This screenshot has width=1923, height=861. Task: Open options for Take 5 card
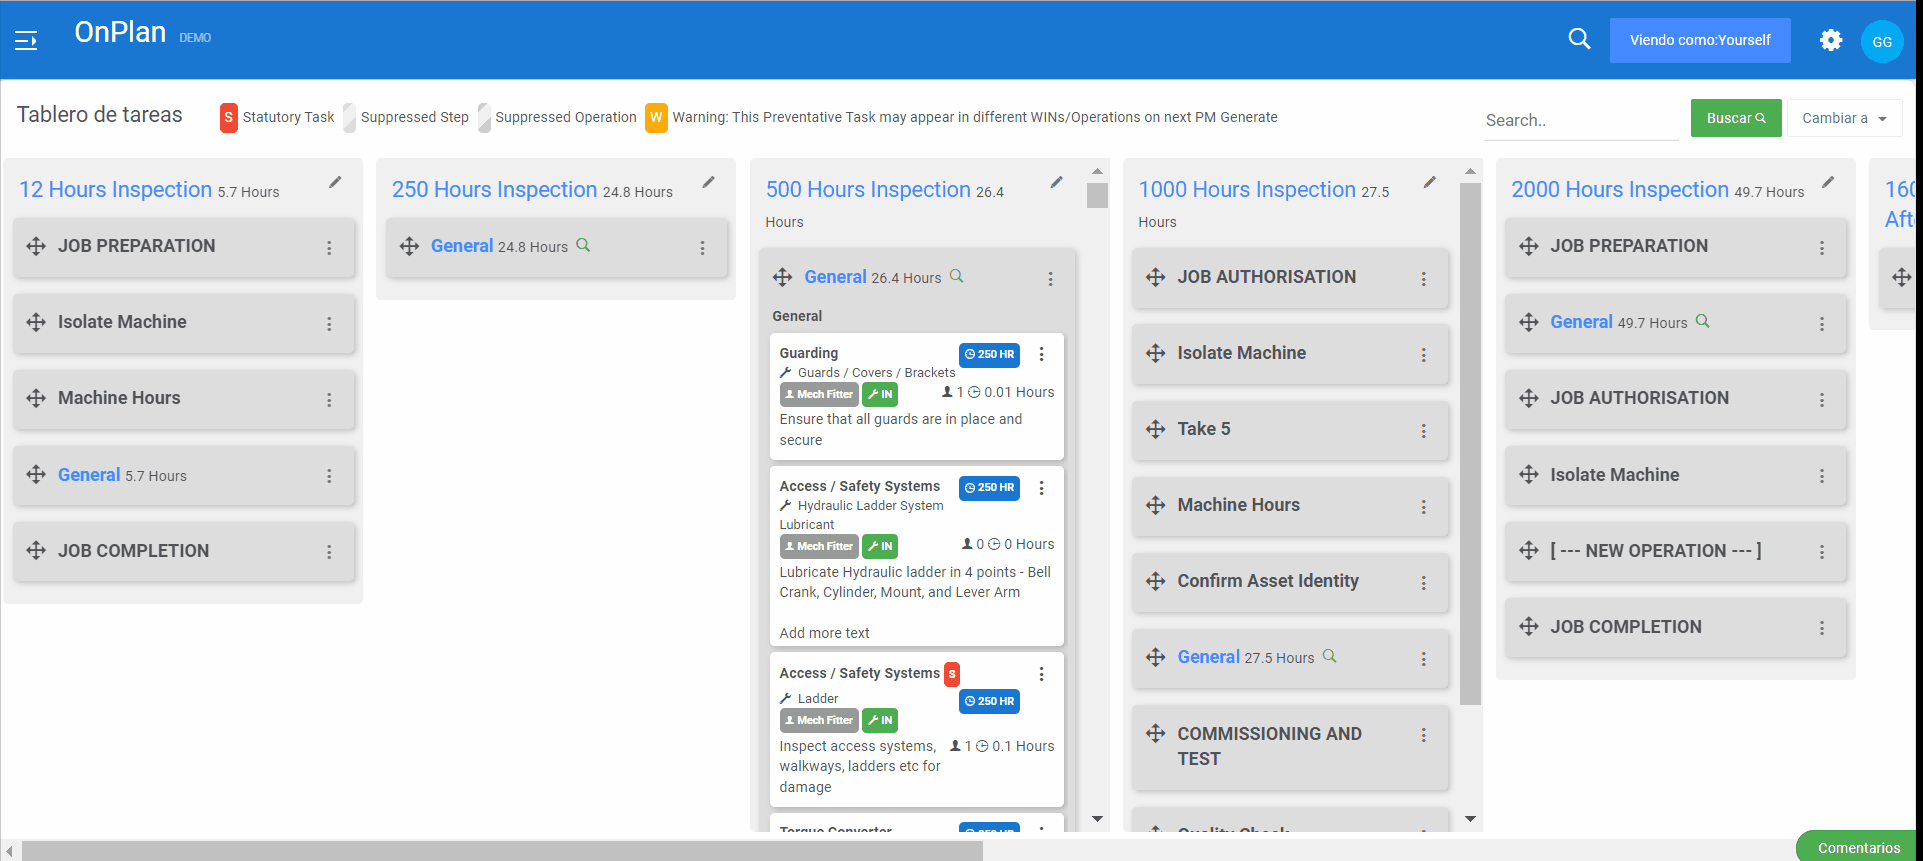pos(1423,431)
